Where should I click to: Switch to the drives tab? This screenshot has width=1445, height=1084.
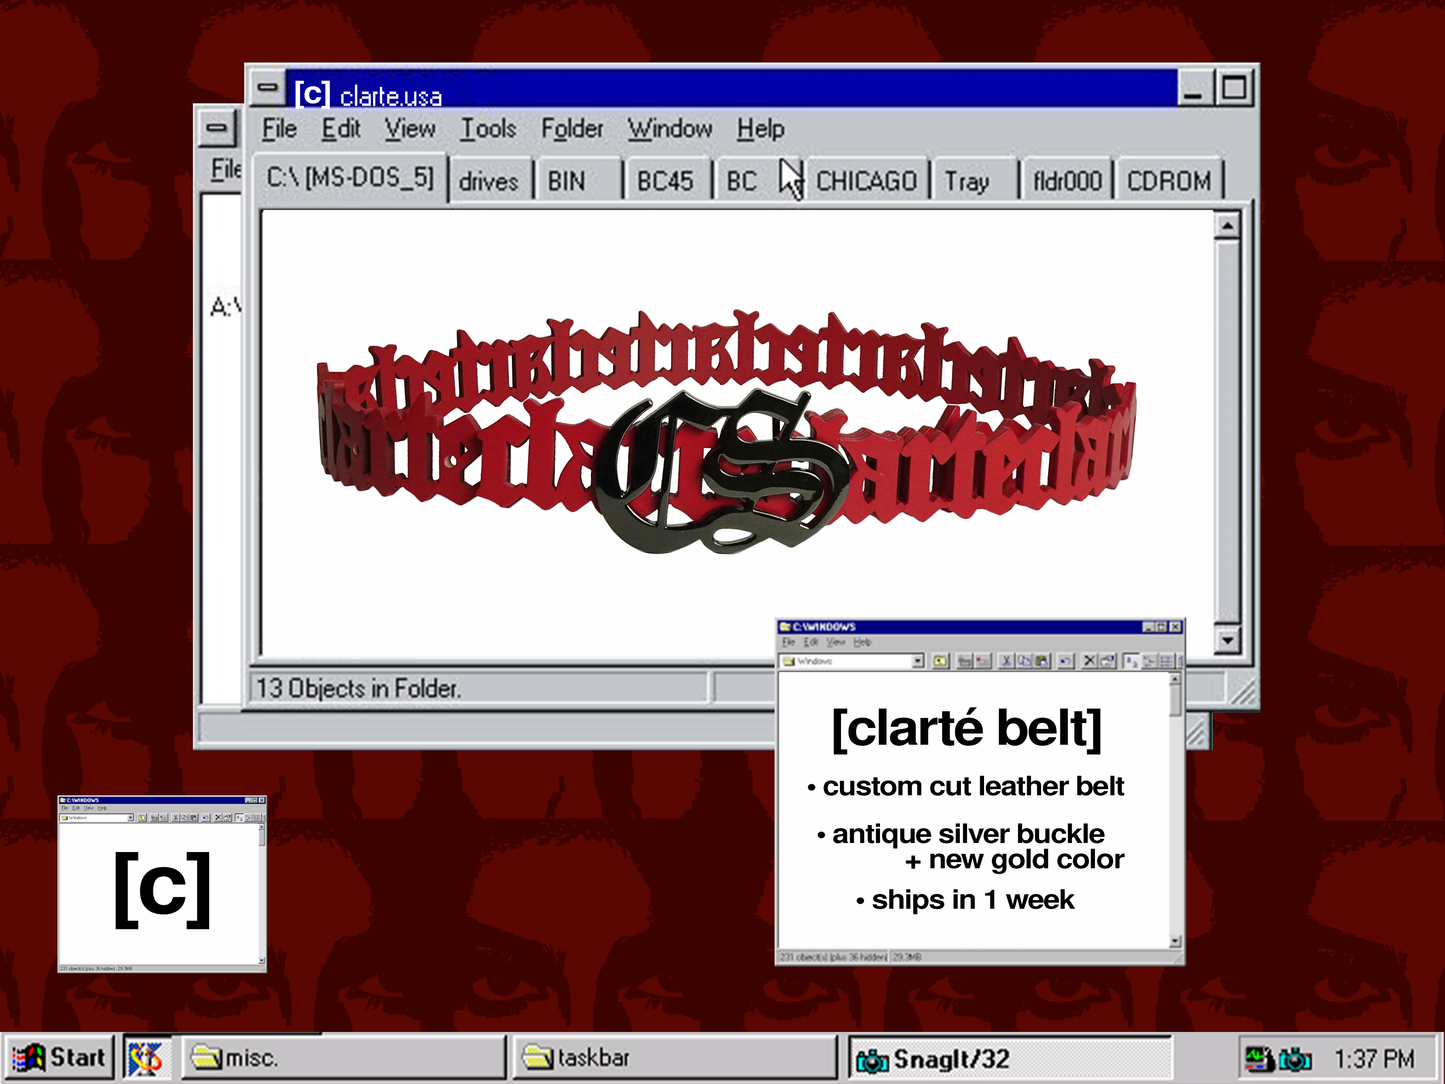click(489, 181)
